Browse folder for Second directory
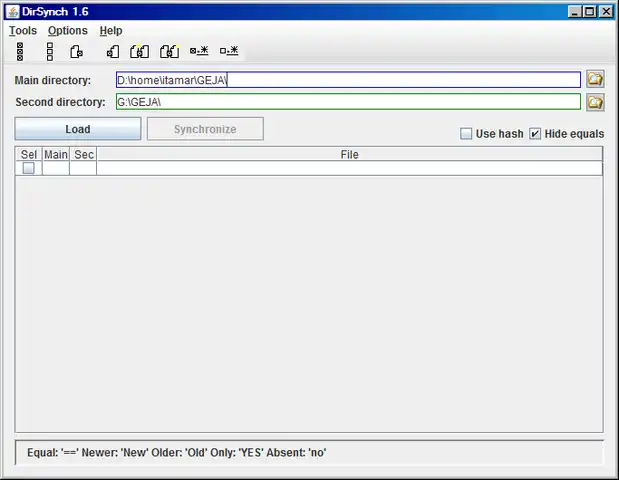619x480 pixels. pos(595,102)
